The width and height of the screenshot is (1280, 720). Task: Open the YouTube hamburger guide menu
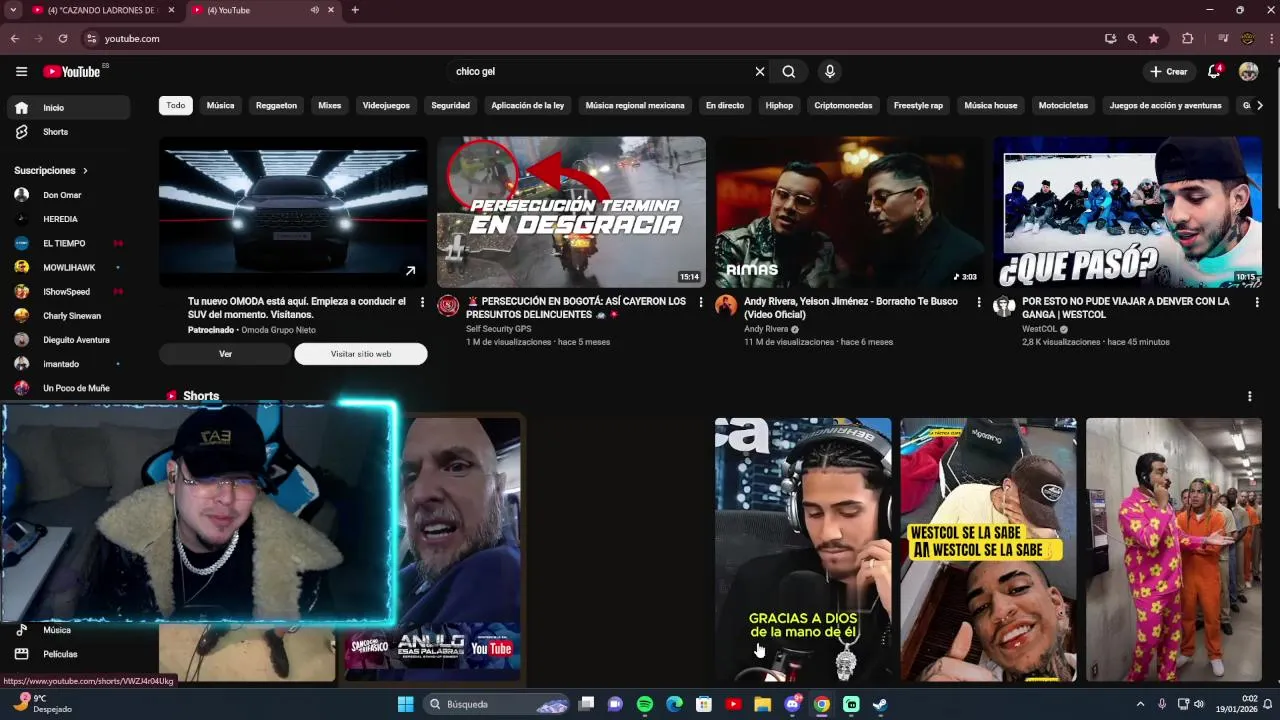point(21,71)
